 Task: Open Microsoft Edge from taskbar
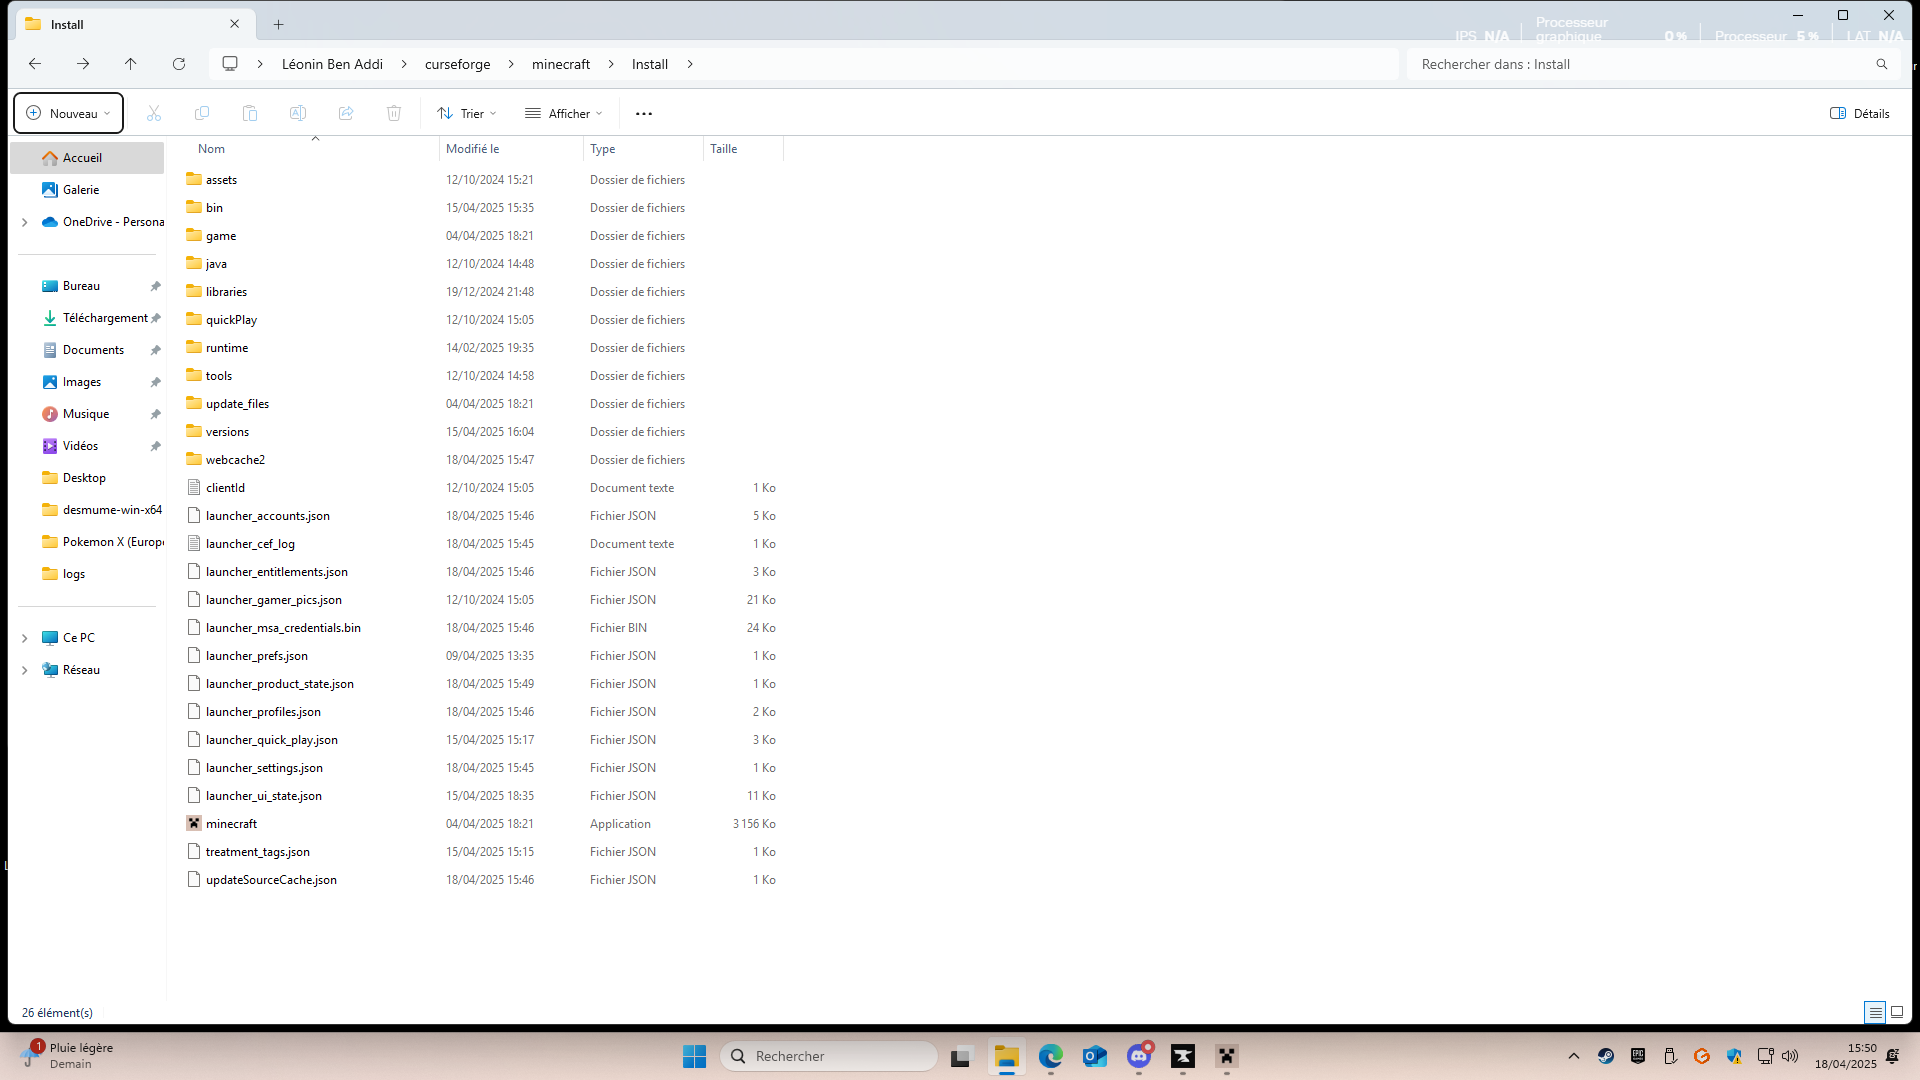pyautogui.click(x=1051, y=1056)
